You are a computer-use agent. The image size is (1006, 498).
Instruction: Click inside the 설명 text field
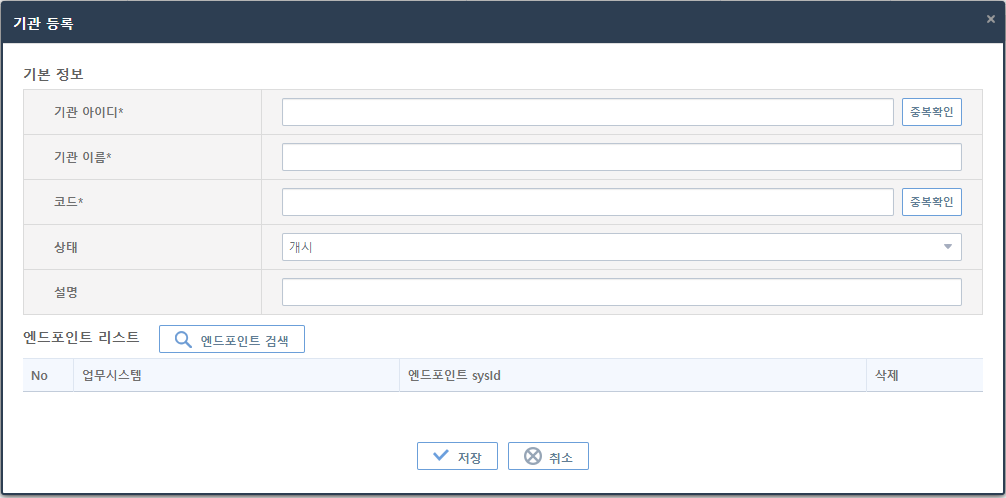(x=621, y=292)
